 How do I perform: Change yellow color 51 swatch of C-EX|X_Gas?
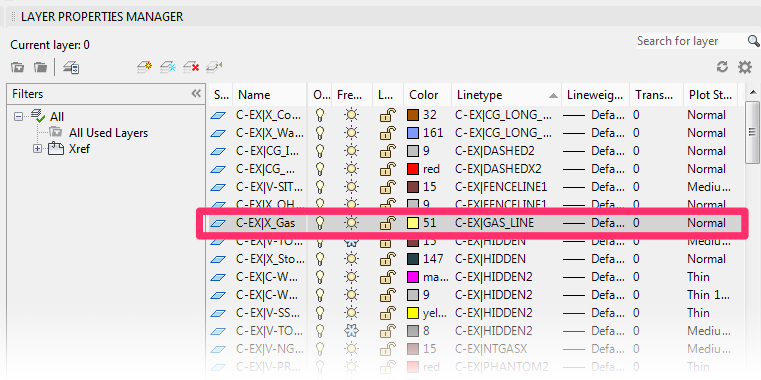click(413, 223)
